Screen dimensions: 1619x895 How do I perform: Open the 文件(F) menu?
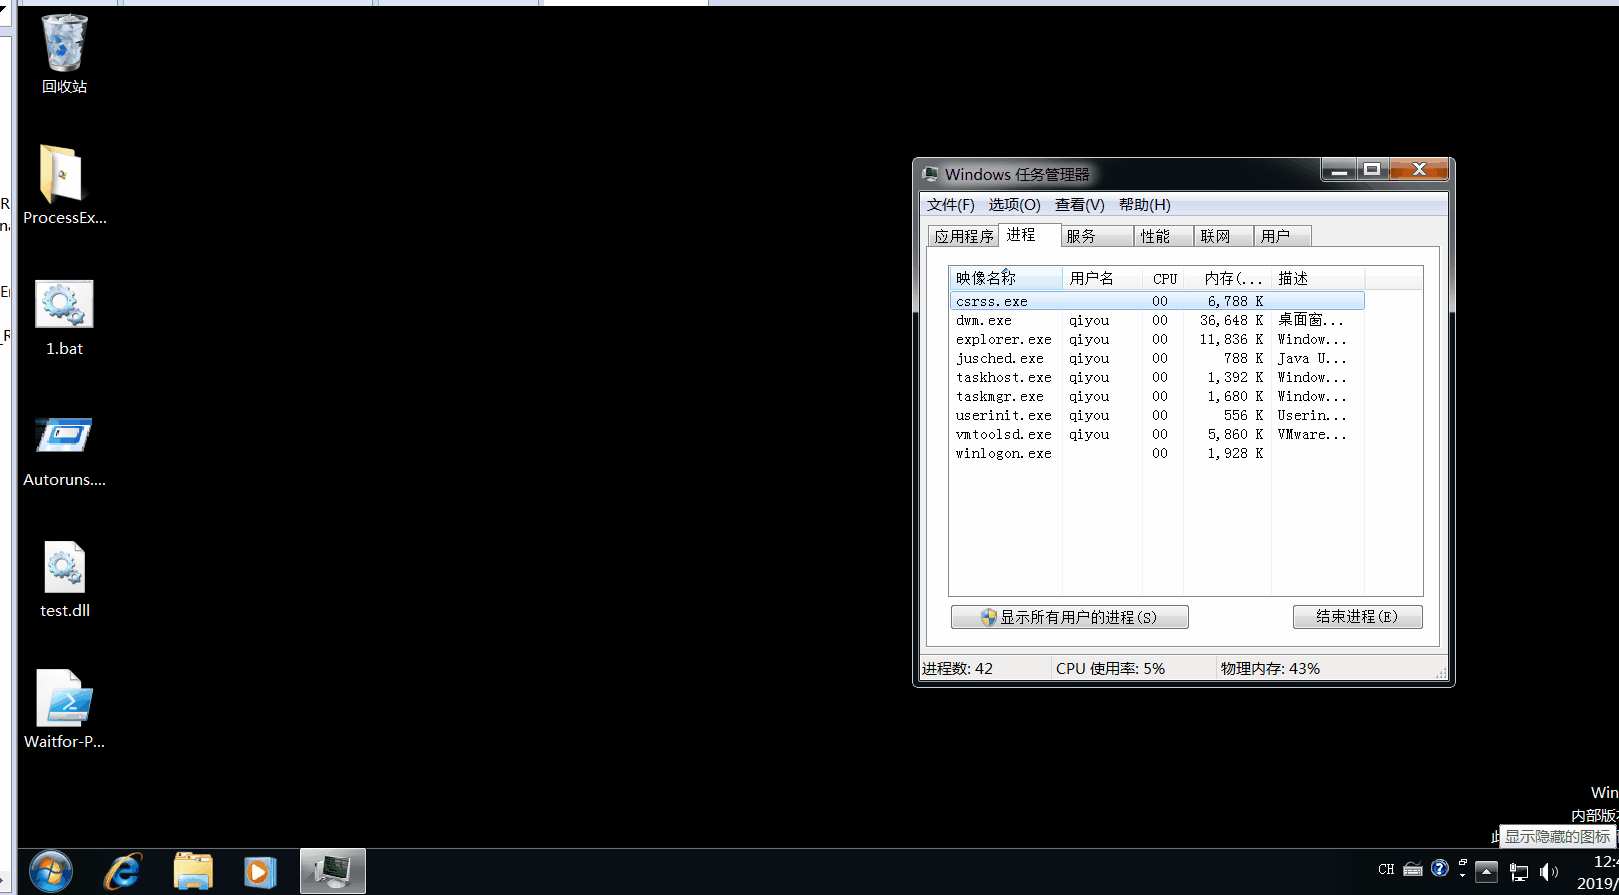[x=950, y=205]
